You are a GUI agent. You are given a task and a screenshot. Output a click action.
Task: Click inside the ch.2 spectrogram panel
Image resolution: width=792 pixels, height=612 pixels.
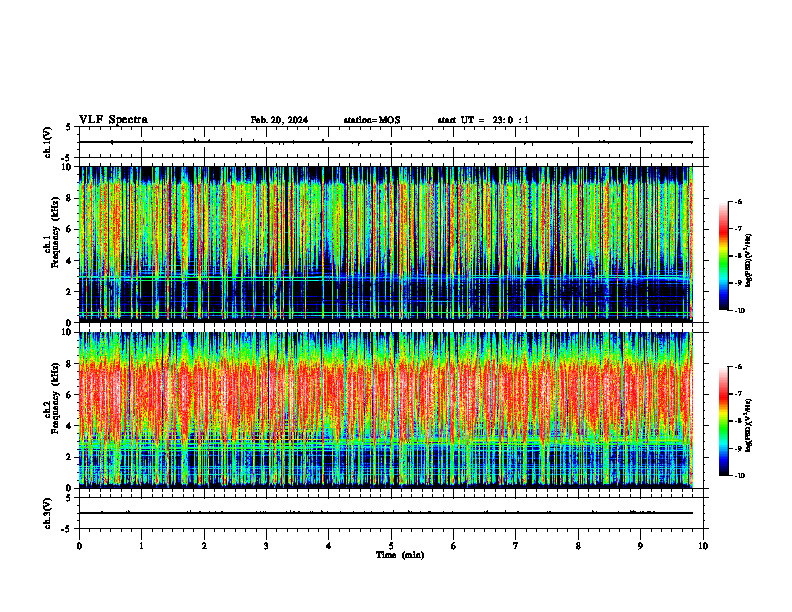[x=386, y=410]
